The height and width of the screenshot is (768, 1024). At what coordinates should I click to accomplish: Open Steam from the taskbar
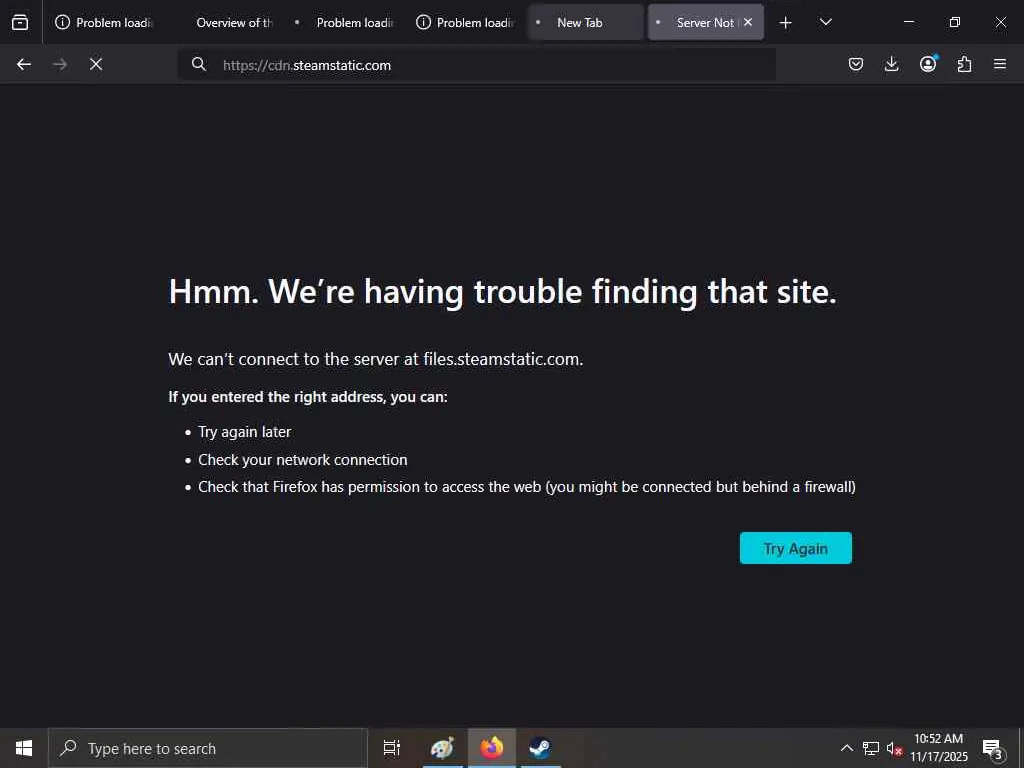tap(540, 748)
